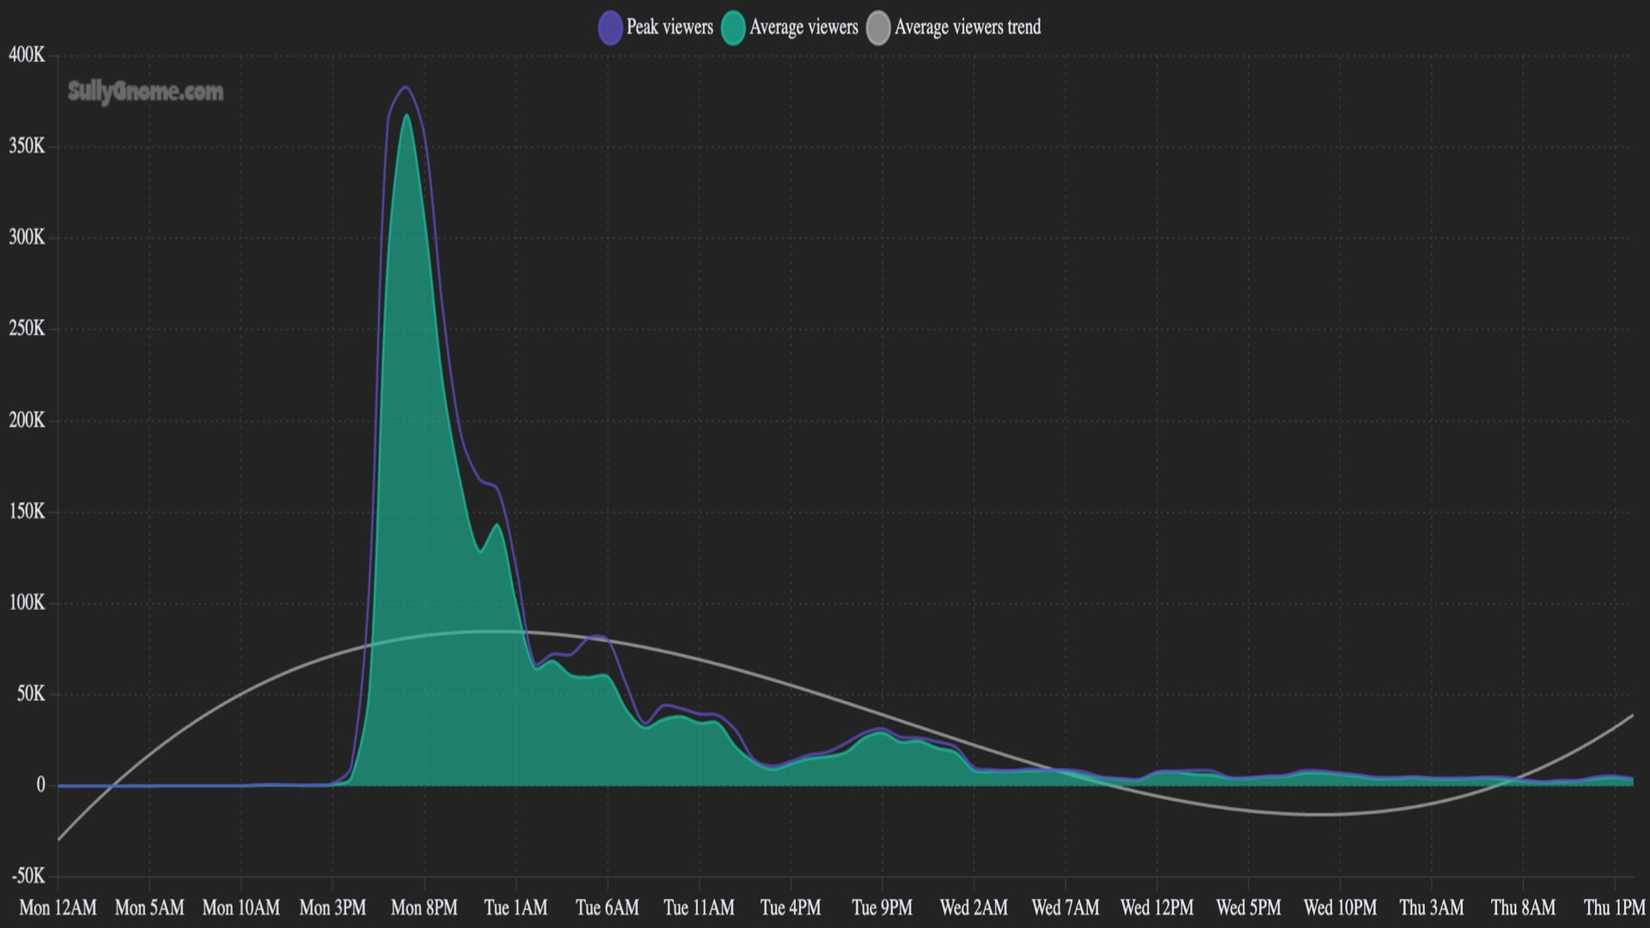Image resolution: width=1650 pixels, height=928 pixels.
Task: Click the grey Average viewers trend legend icon
Action: tap(878, 27)
